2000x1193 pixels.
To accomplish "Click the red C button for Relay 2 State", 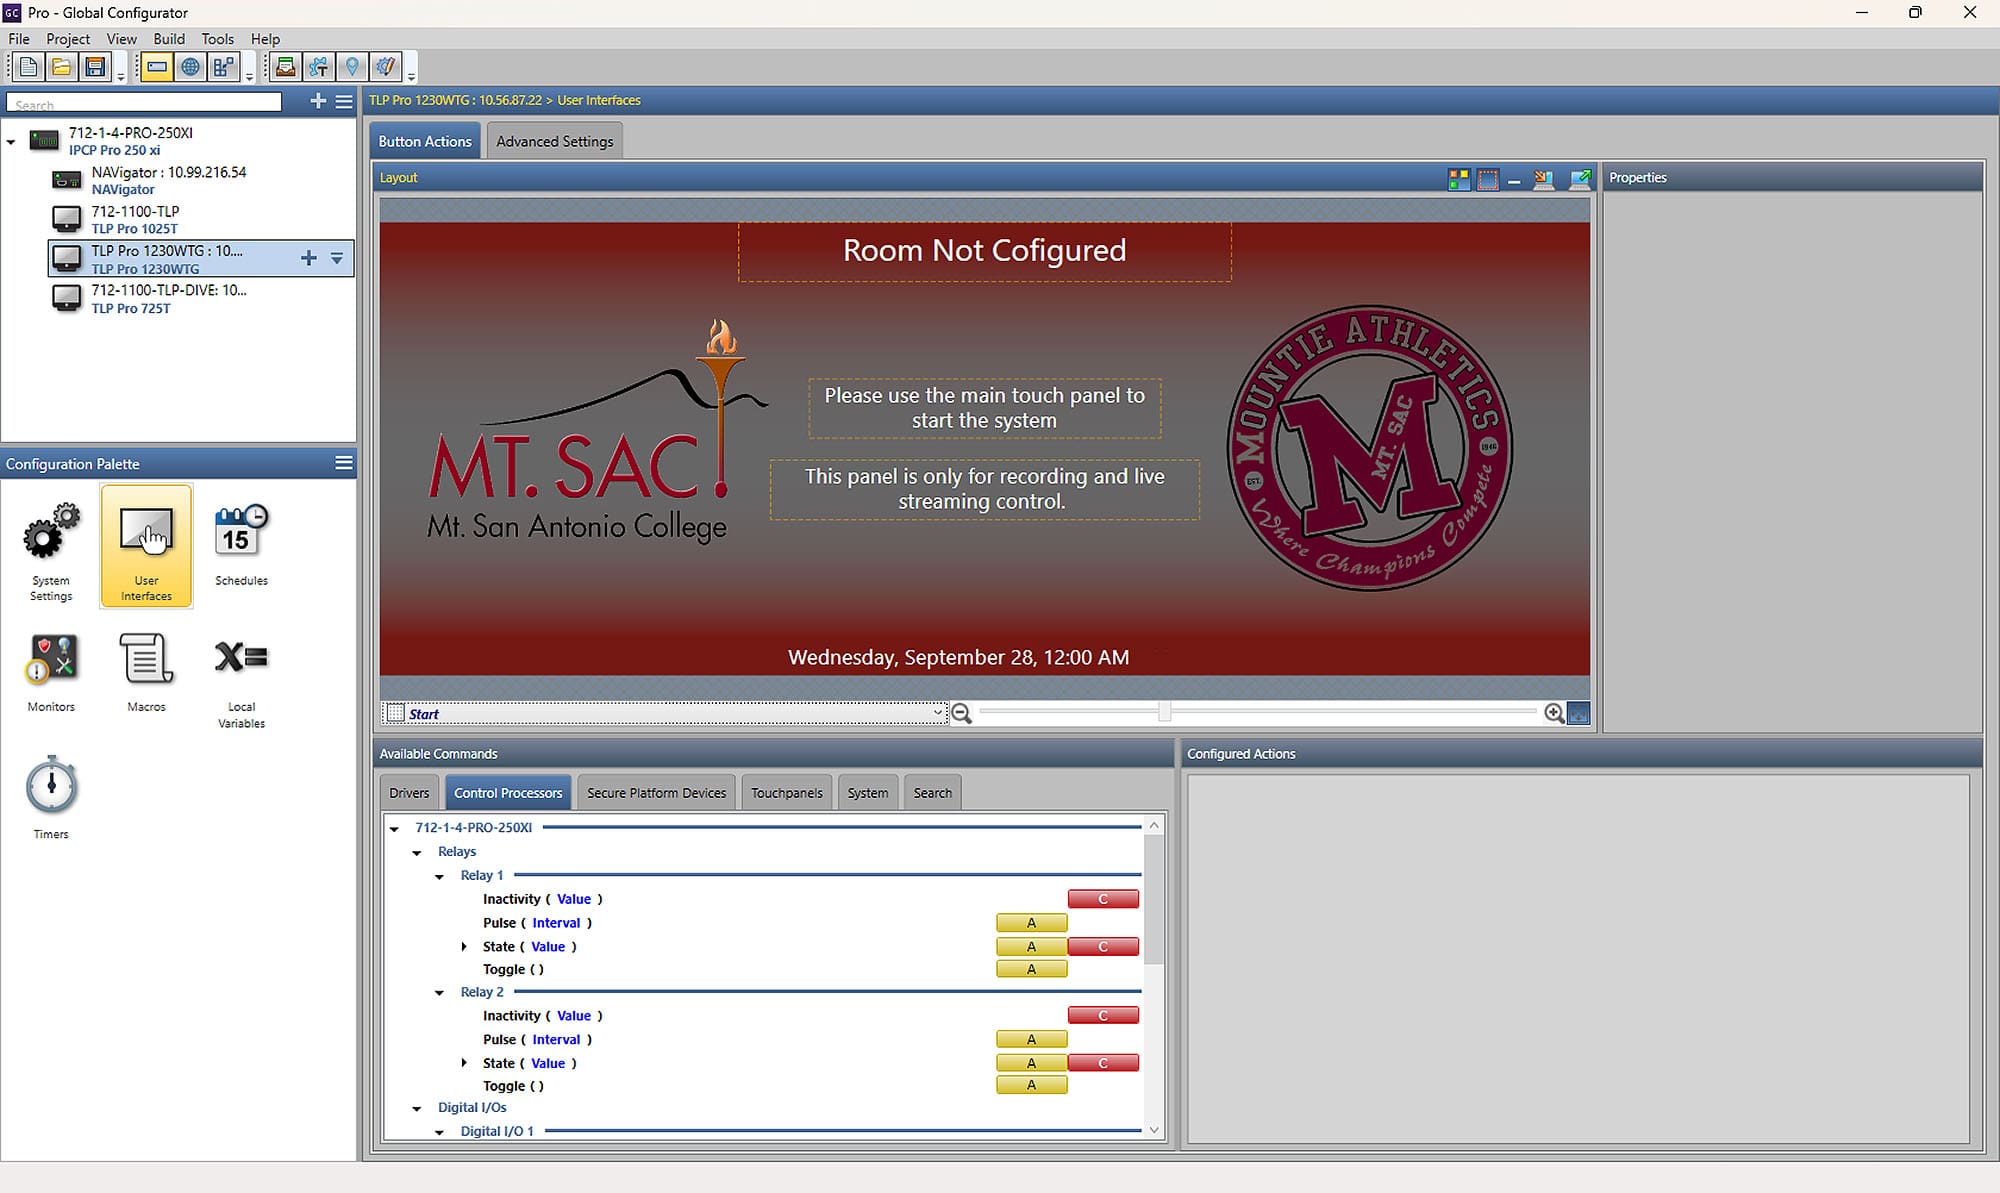I will (1103, 1063).
